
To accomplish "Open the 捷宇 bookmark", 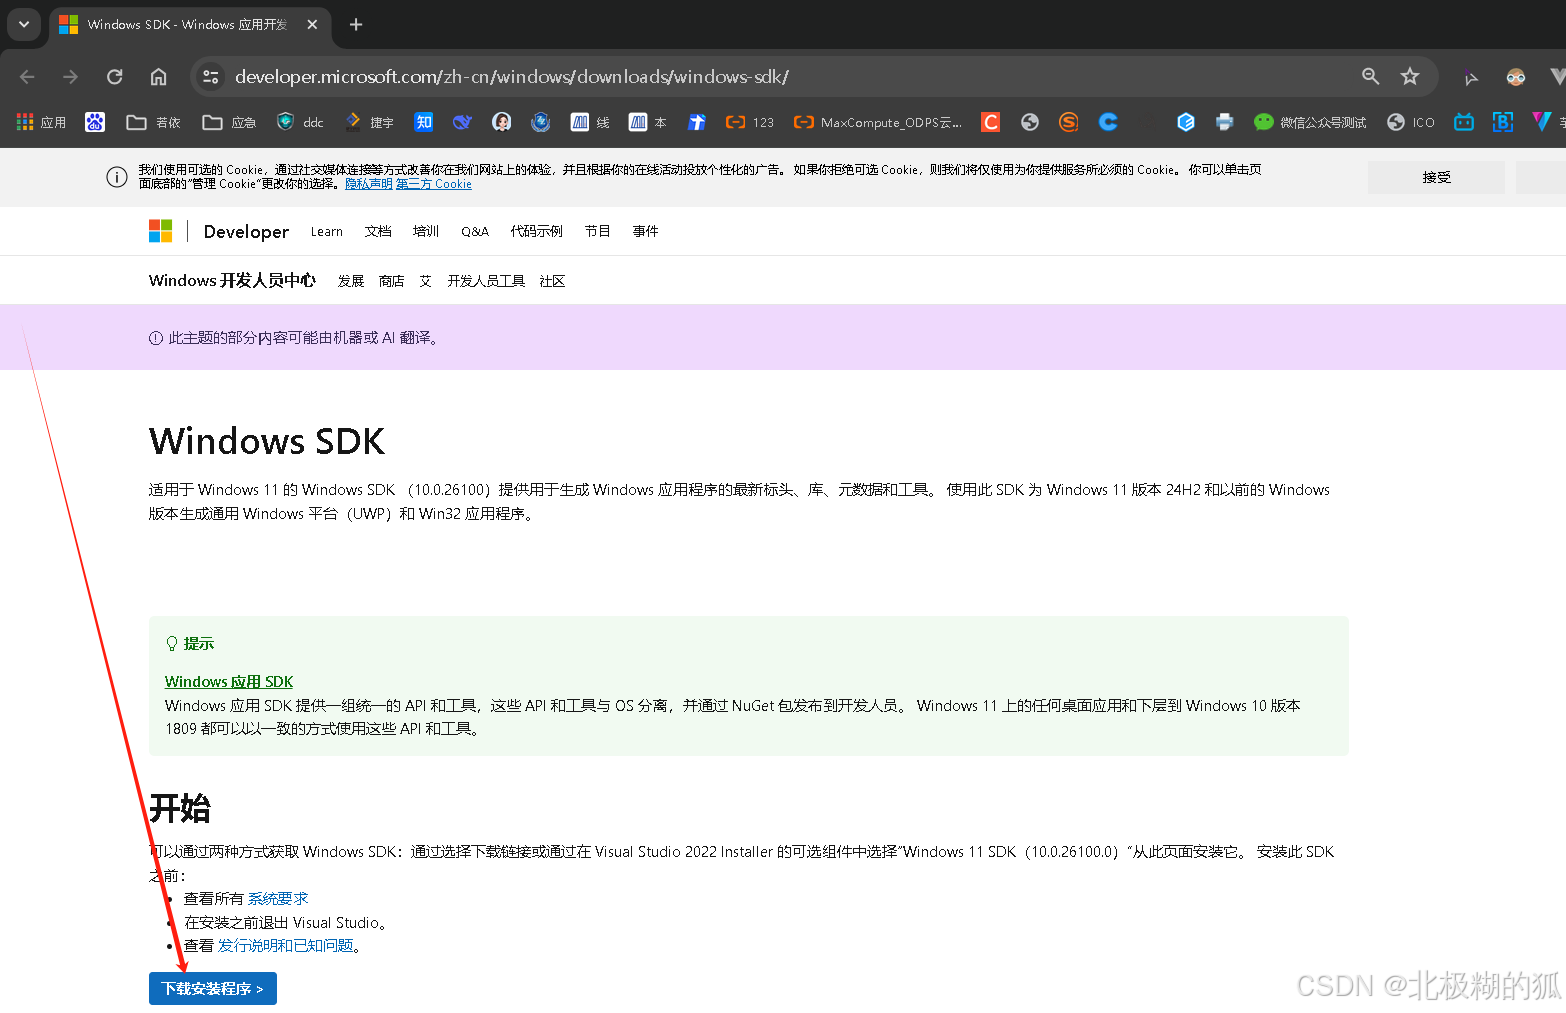I will pos(369,122).
